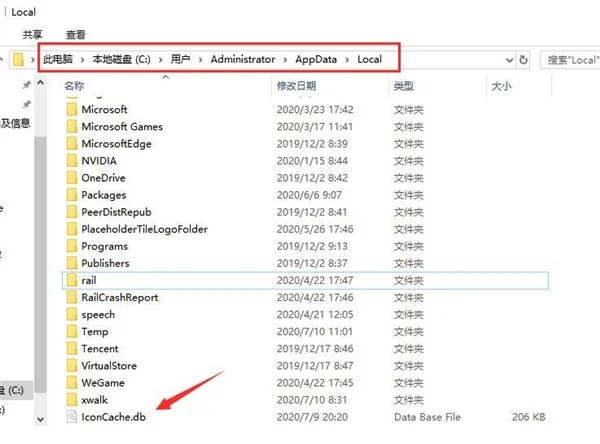600x444 pixels.
Task: Click the Tencent folder icon
Action: pyautogui.click(x=72, y=348)
